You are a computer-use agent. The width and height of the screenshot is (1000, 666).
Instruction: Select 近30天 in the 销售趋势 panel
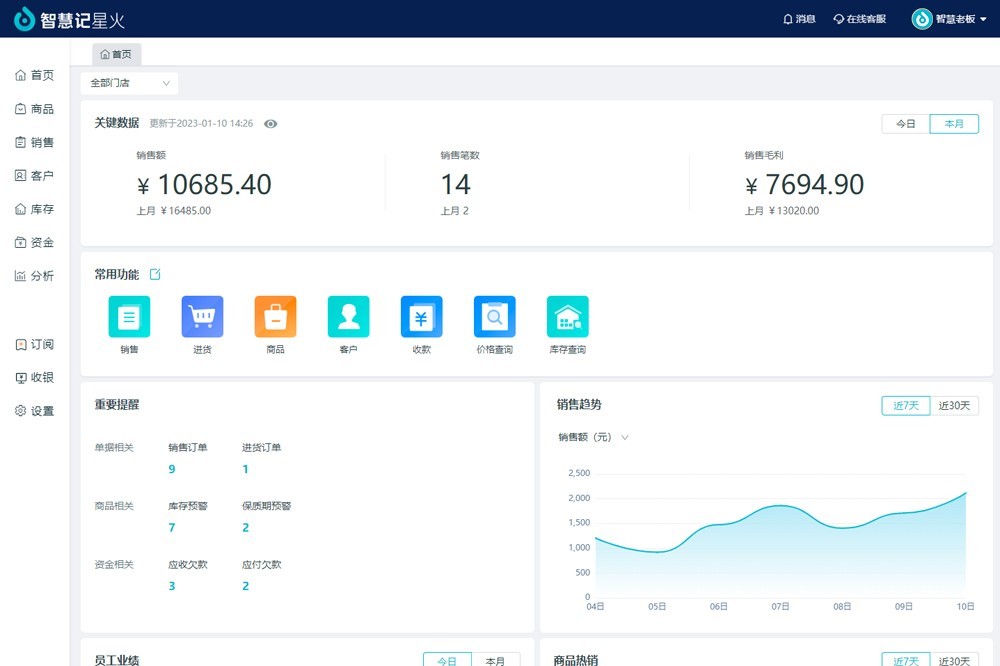point(954,405)
